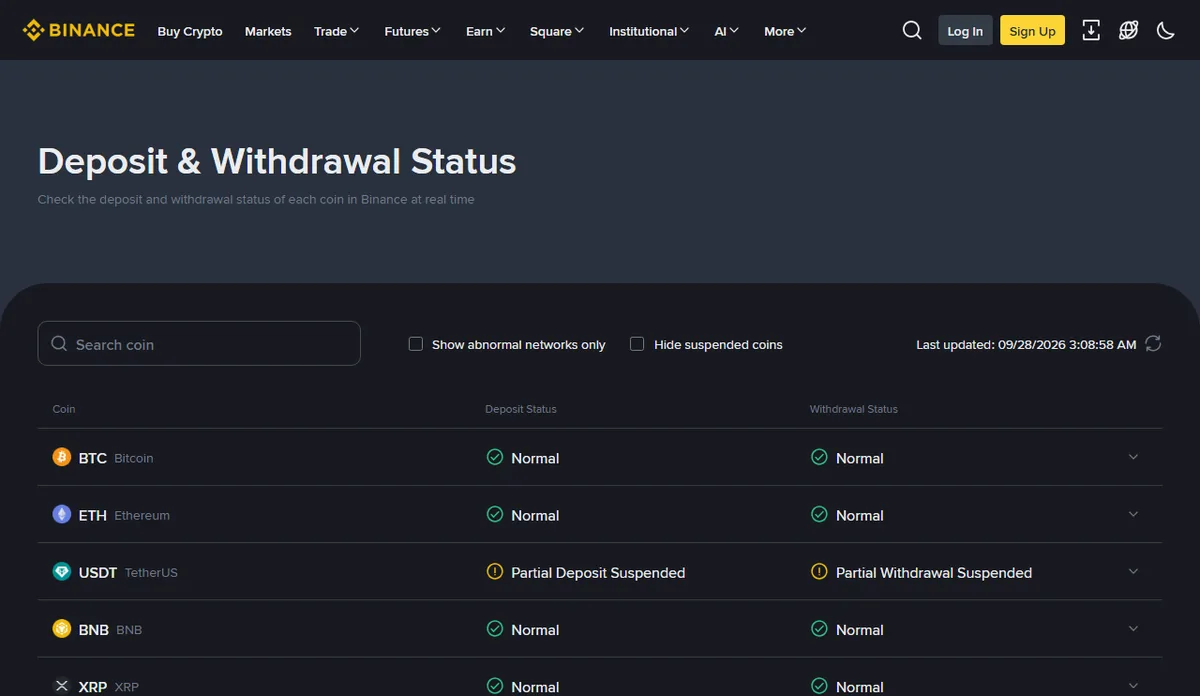Viewport: 1200px width, 696px height.
Task: Click the BTC ticker label
Action: pos(93,458)
